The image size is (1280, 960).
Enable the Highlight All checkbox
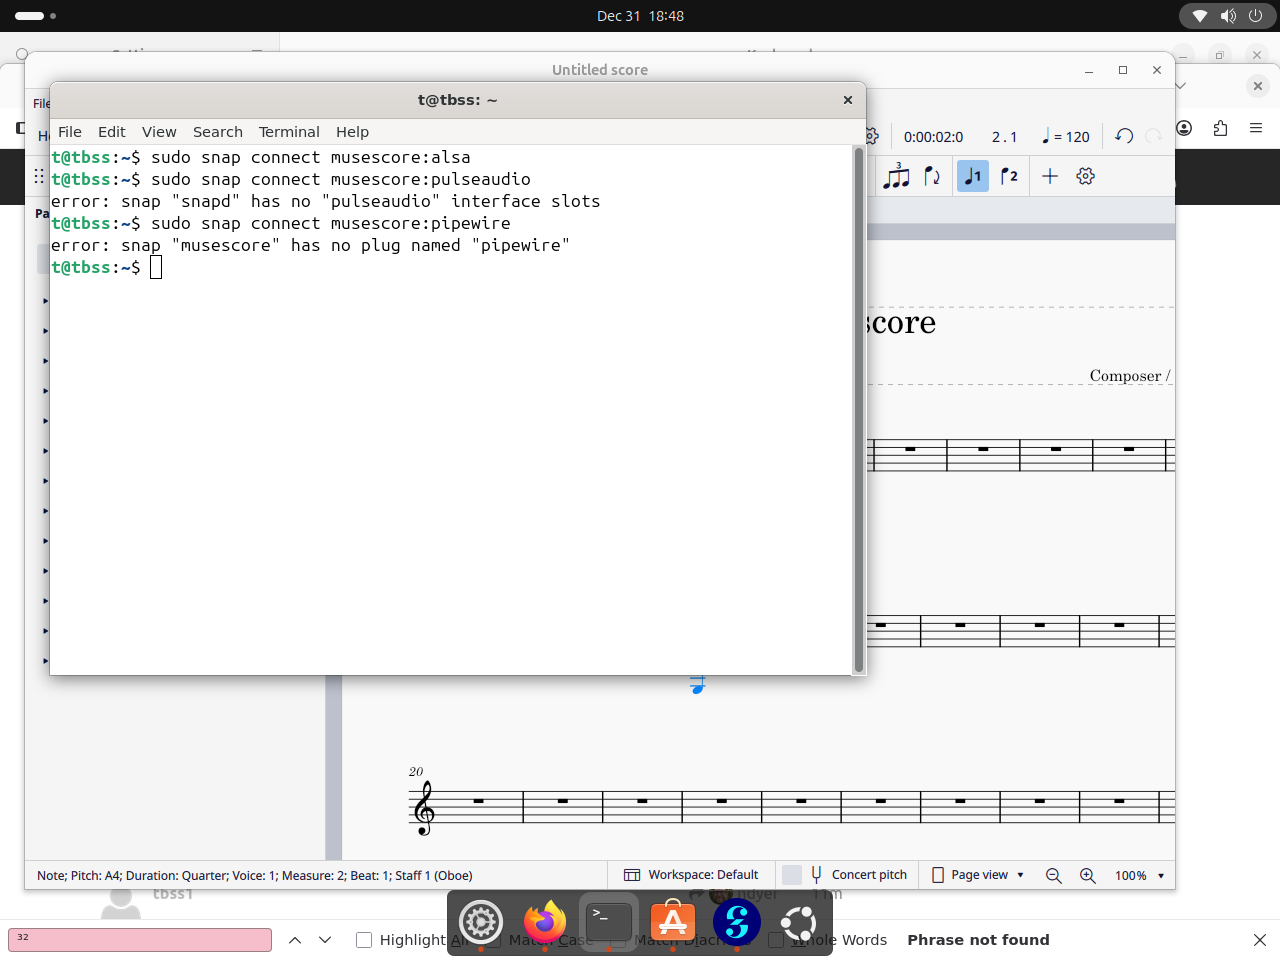point(364,940)
